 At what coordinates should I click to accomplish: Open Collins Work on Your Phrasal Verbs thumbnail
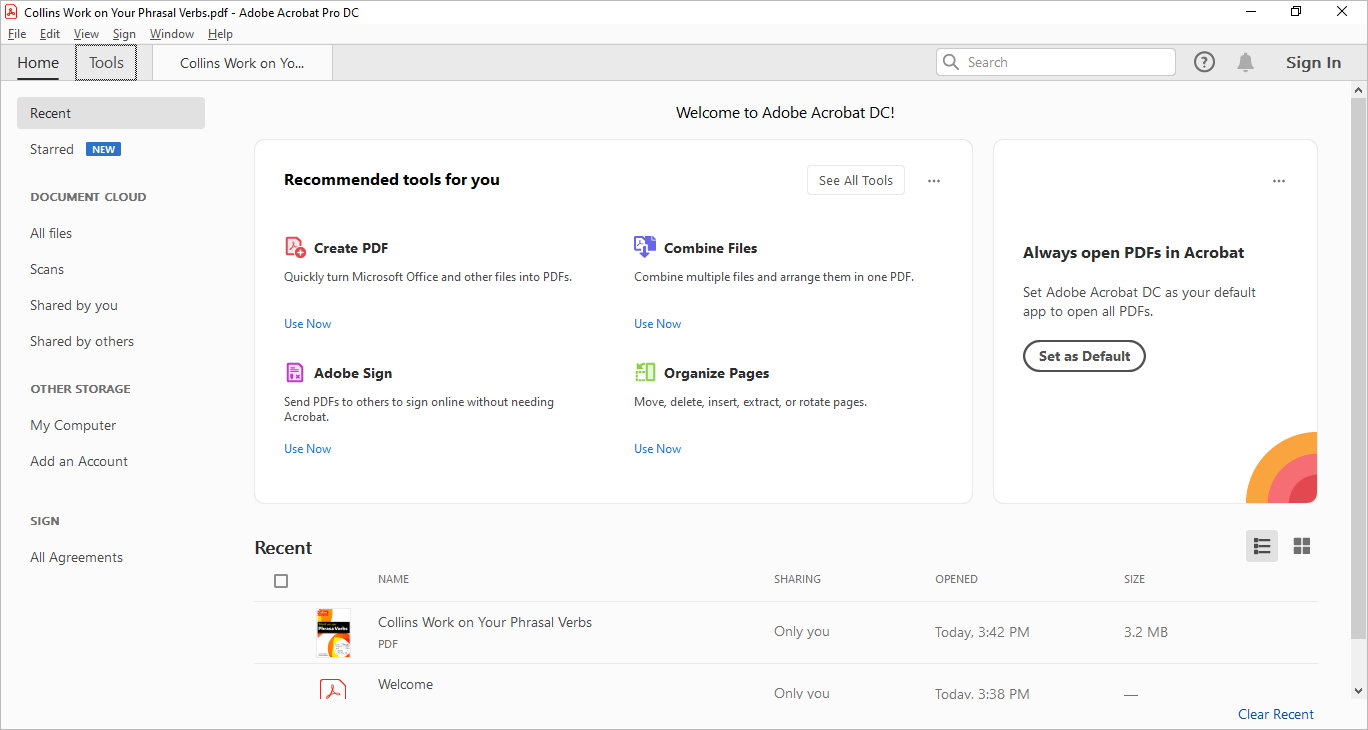333,632
